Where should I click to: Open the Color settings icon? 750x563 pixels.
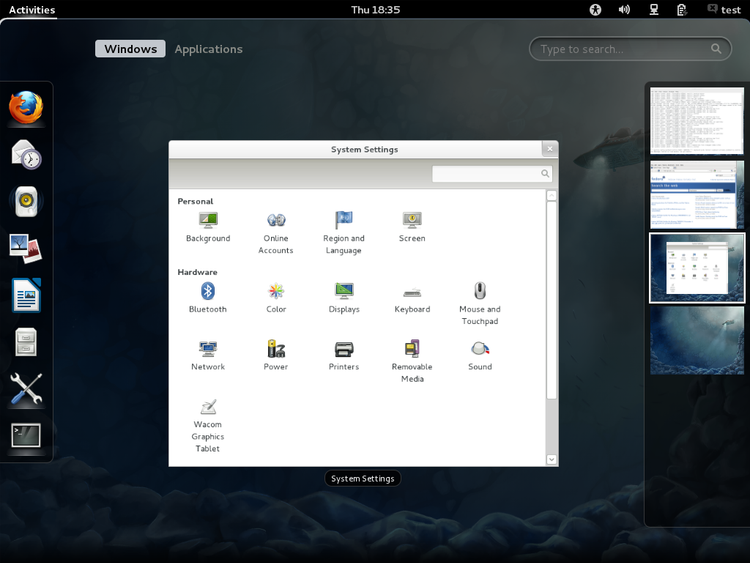coord(276,292)
